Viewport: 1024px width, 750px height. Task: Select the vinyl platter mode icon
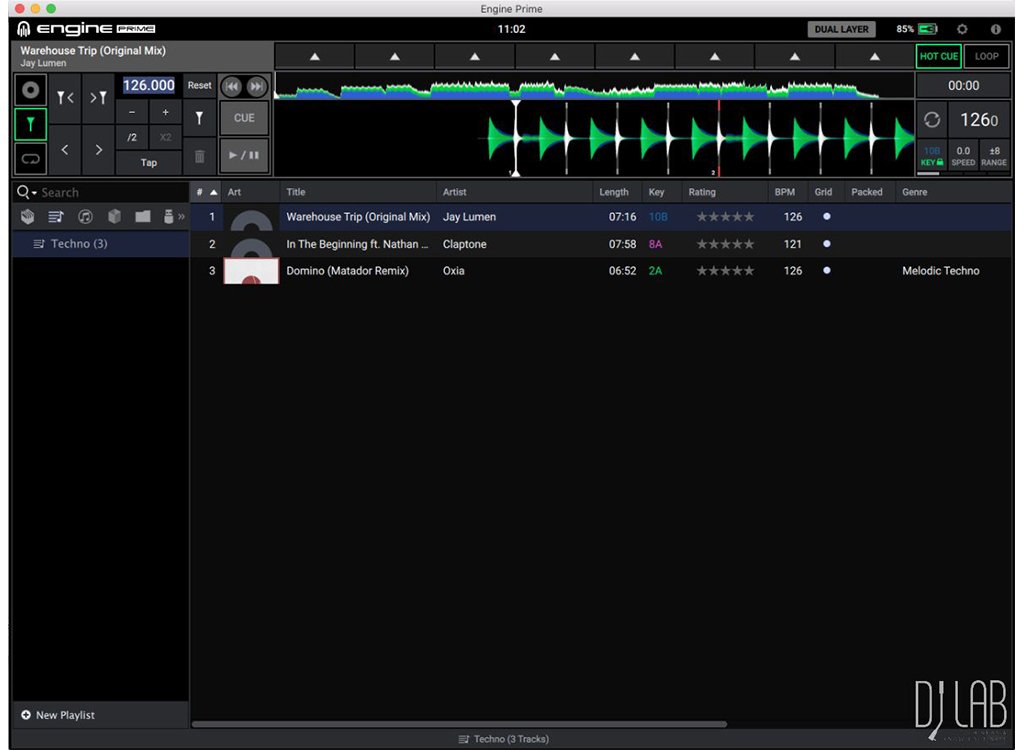pyautogui.click(x=31, y=90)
